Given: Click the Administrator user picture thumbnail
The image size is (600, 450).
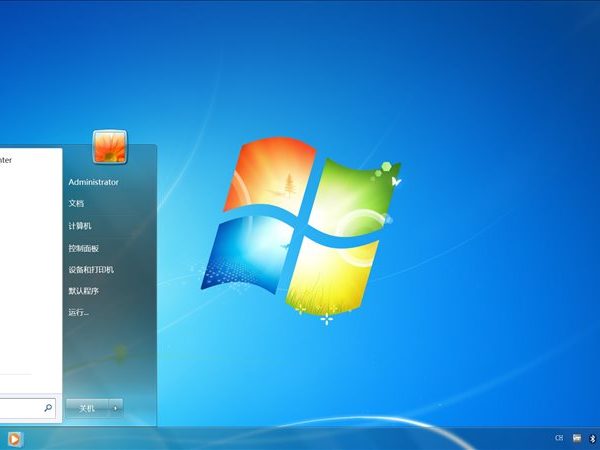Looking at the screenshot, I should point(109,147).
